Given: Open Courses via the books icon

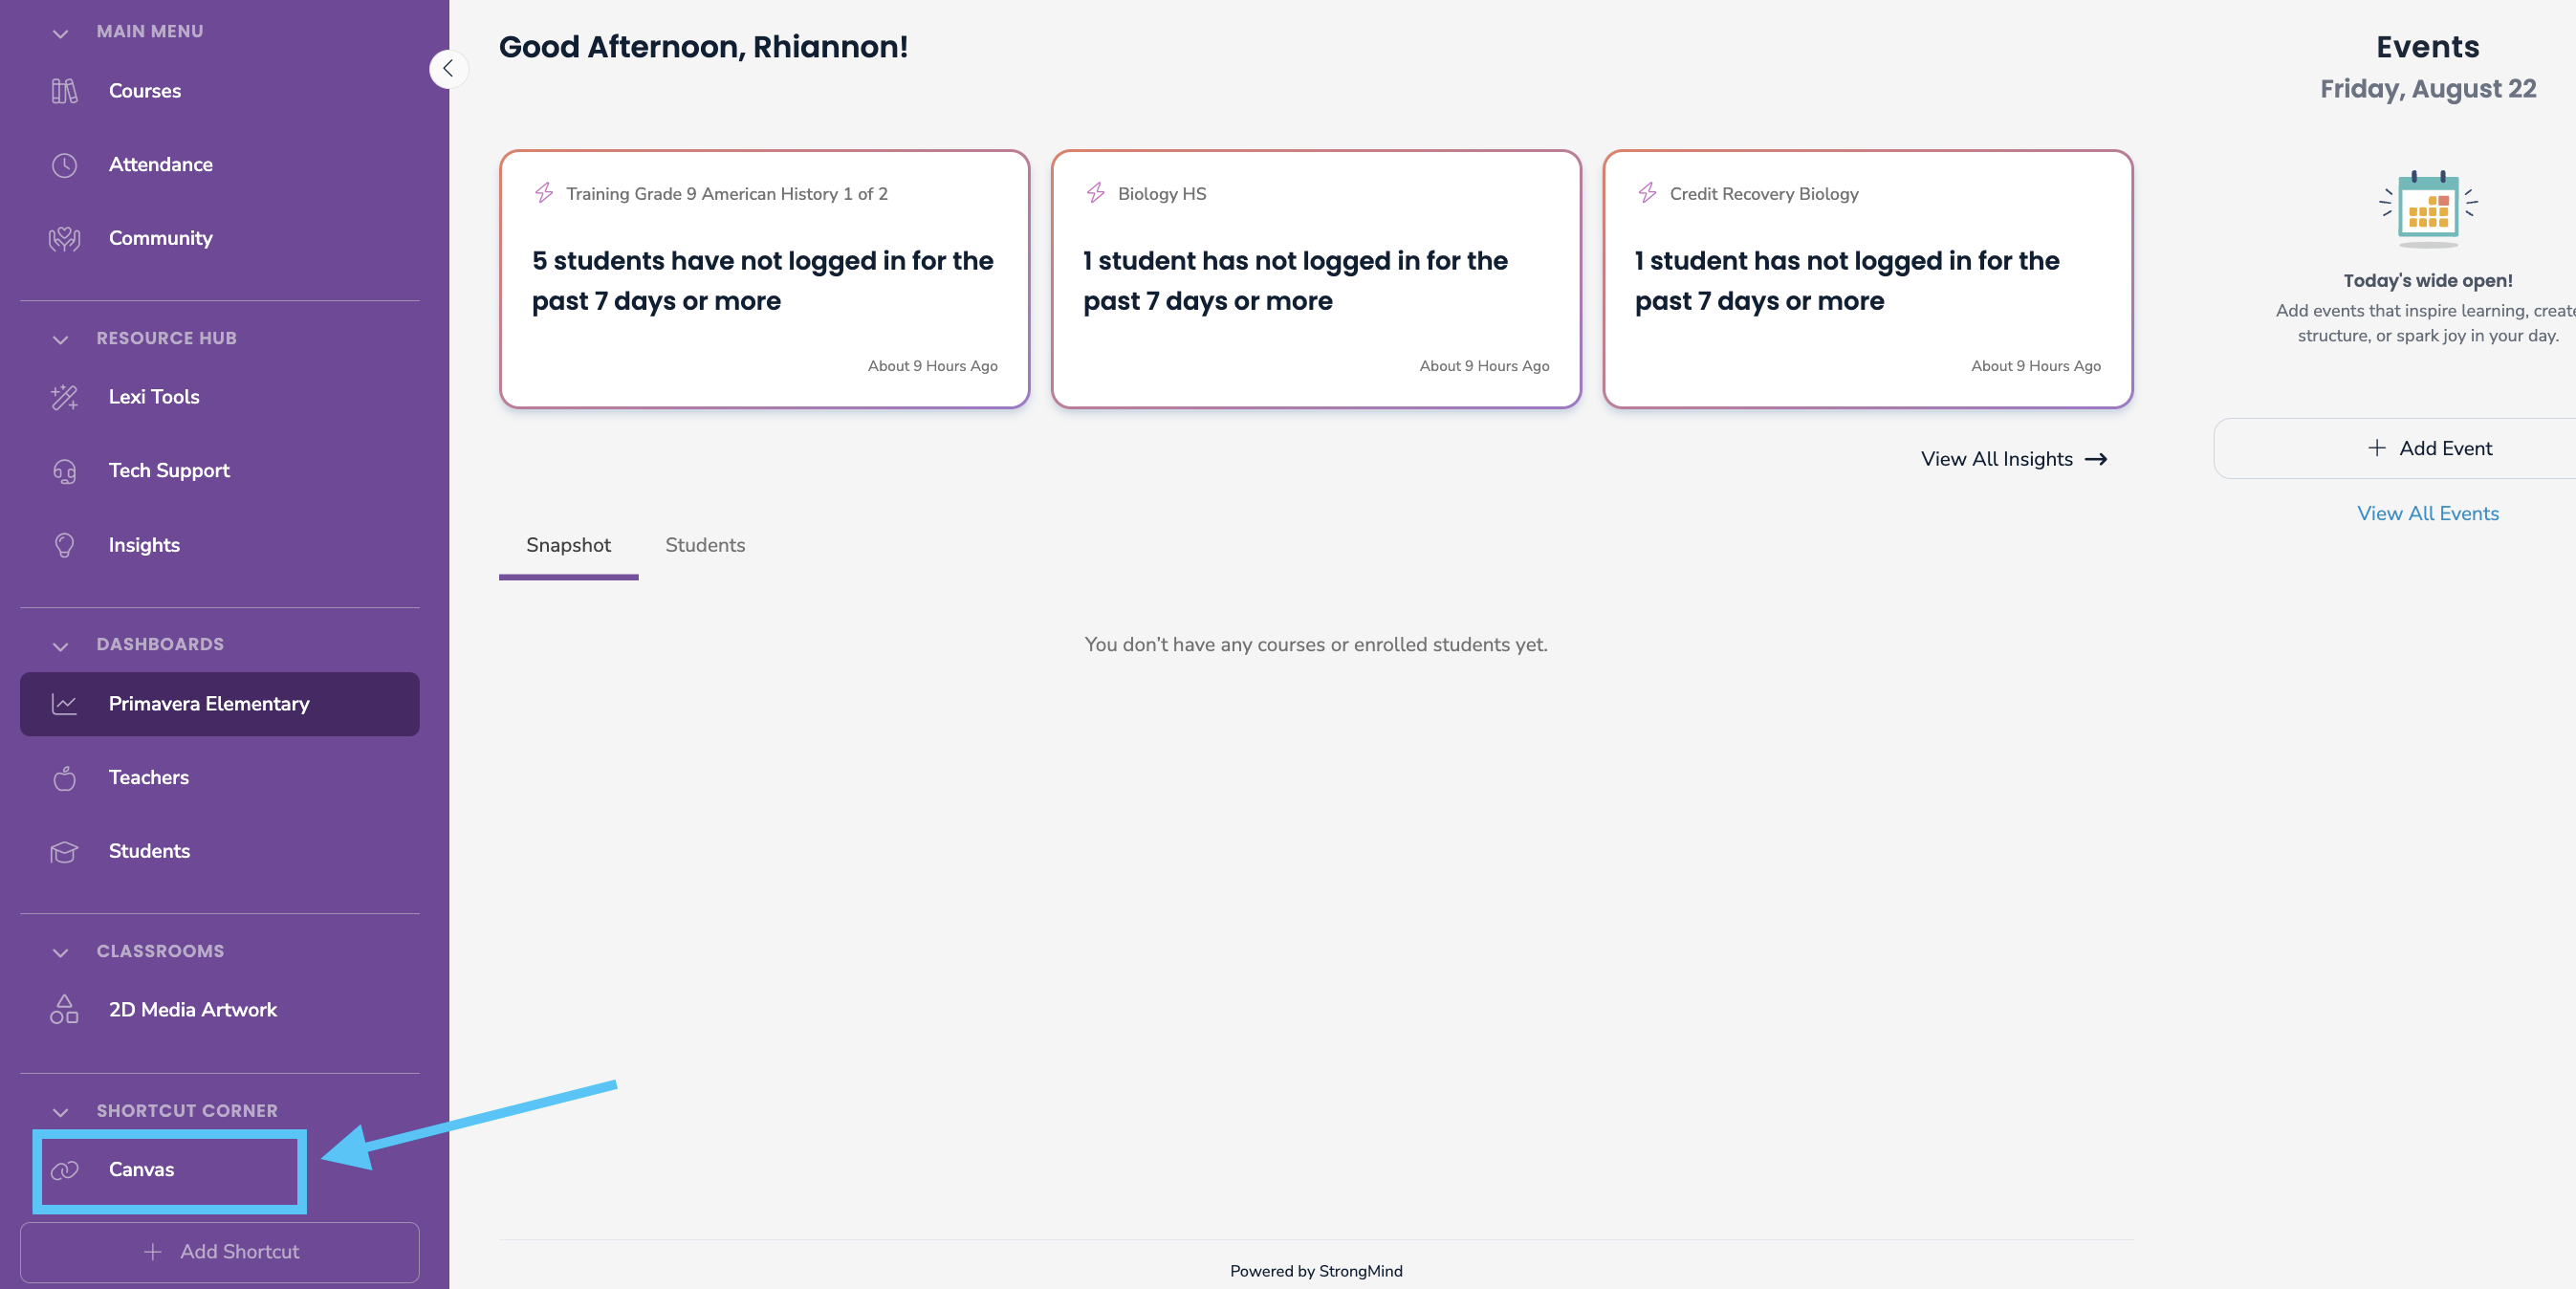Looking at the screenshot, I should [x=64, y=91].
